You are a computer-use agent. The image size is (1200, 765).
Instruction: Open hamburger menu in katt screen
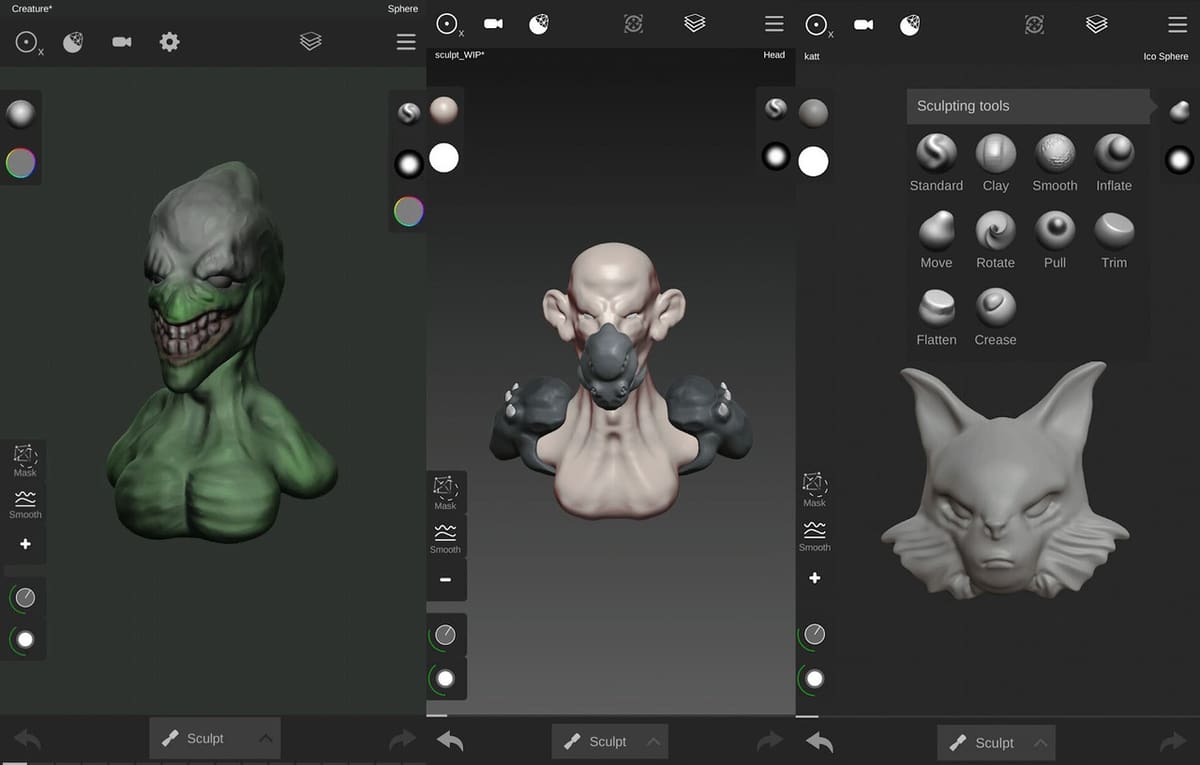(1178, 24)
